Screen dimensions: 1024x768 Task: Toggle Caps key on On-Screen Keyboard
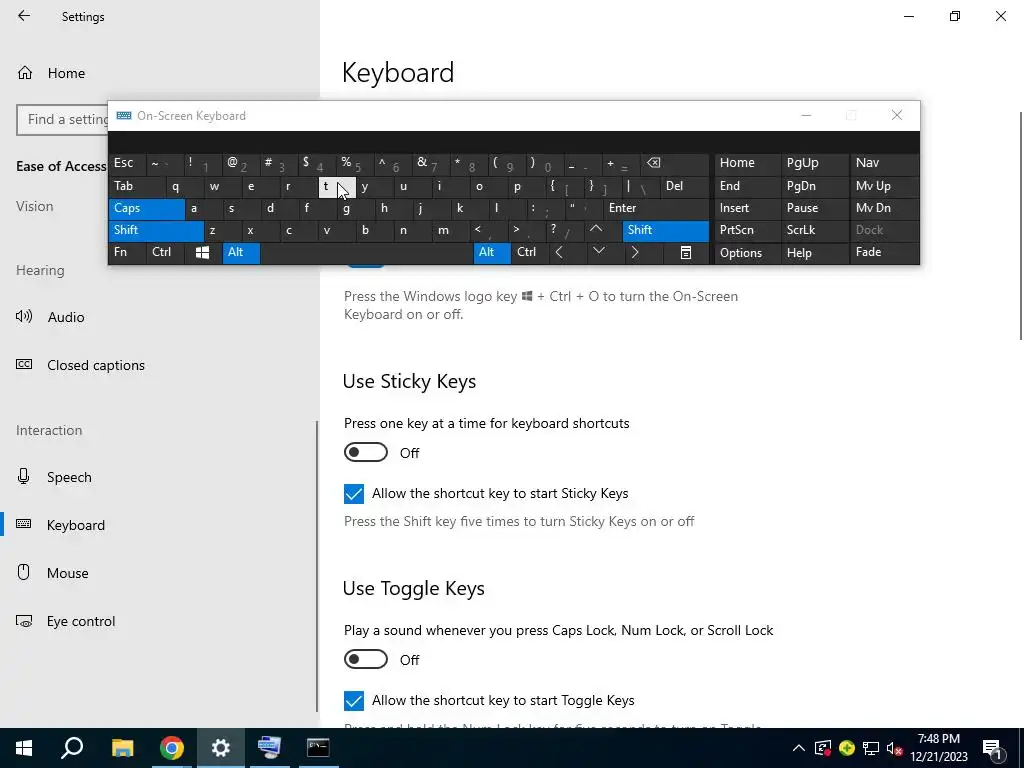[147, 208]
